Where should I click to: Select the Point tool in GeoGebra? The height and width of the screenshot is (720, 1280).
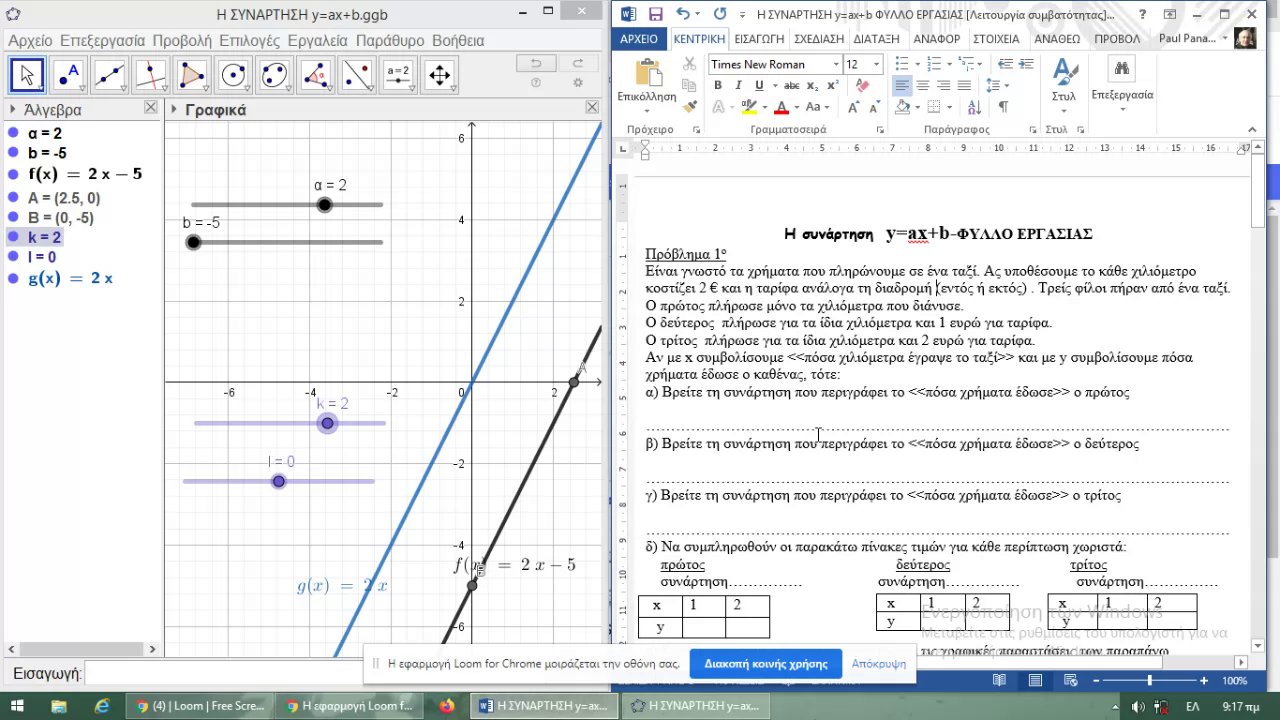click(68, 75)
